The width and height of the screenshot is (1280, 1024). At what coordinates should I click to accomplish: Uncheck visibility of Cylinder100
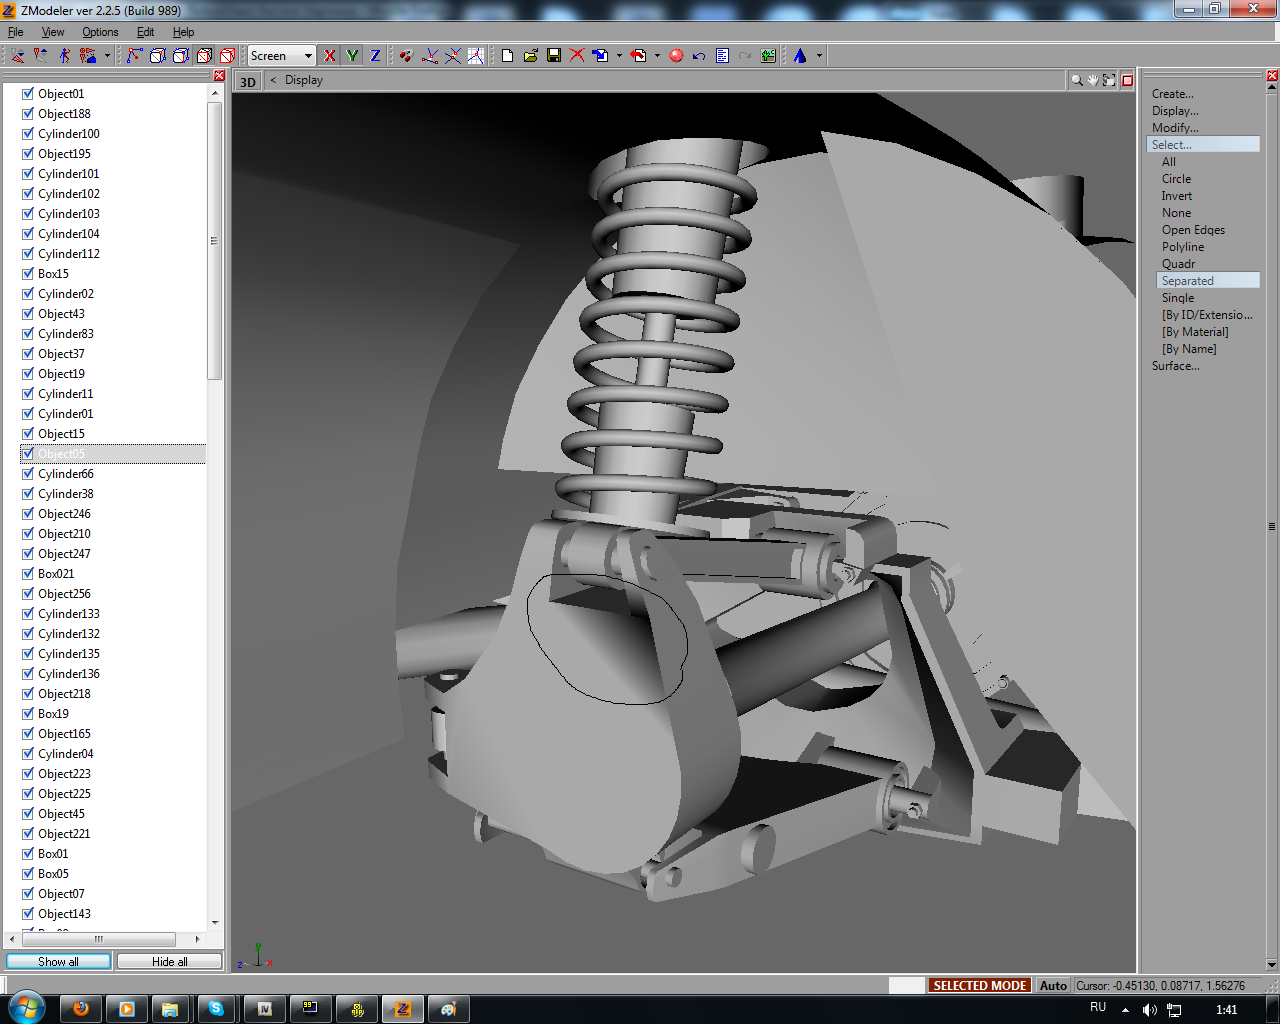(28, 133)
